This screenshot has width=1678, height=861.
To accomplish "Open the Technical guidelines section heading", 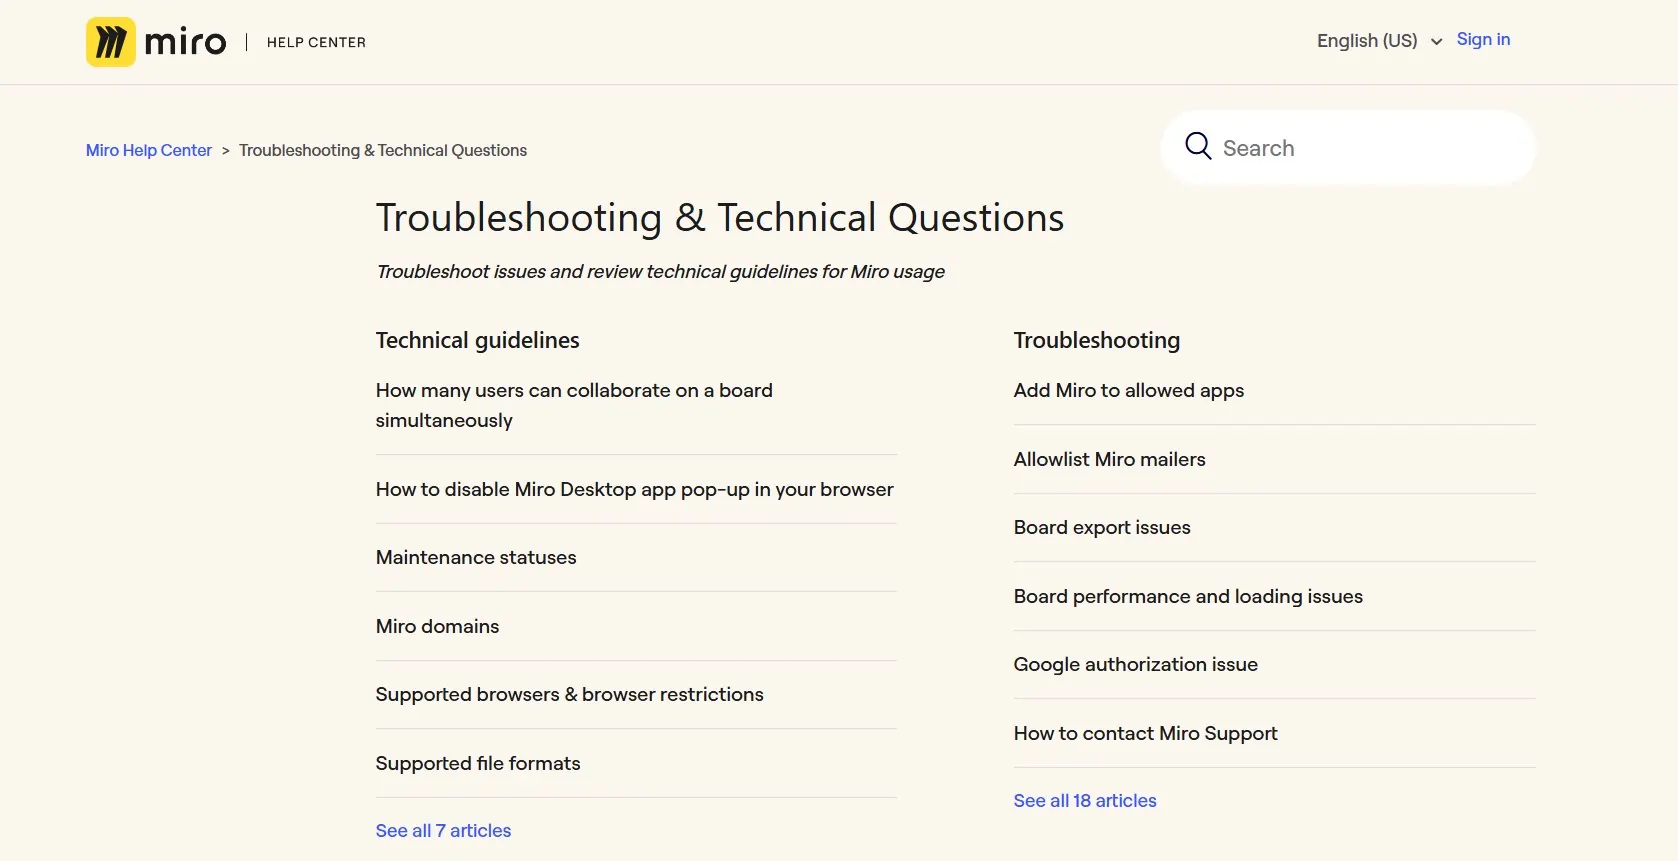I will point(478,340).
